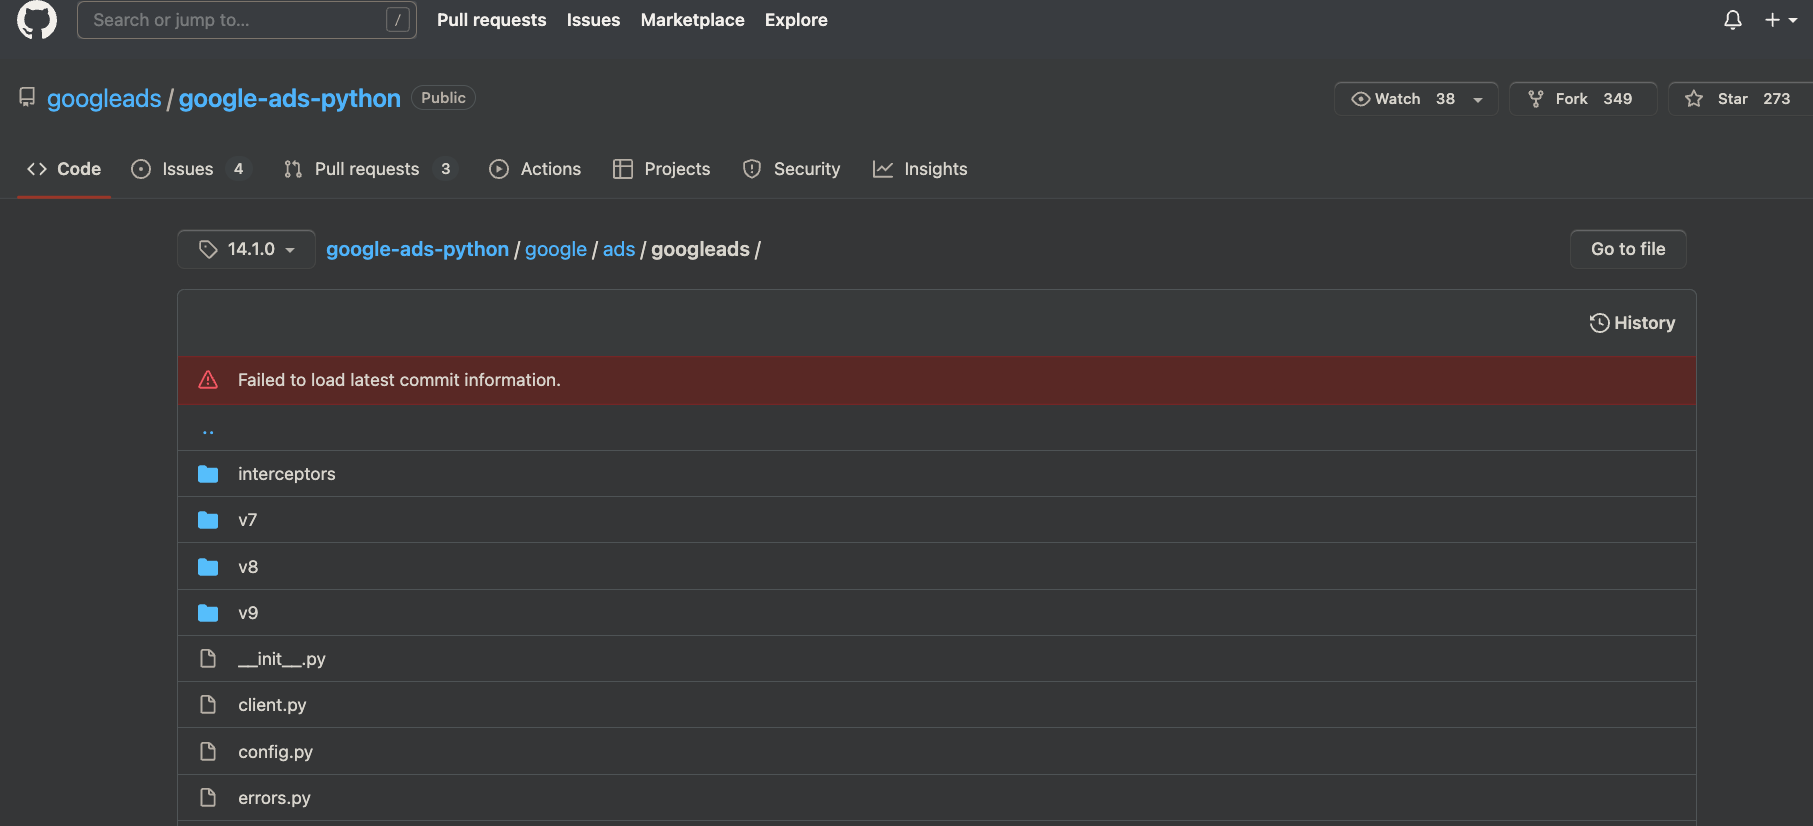Image resolution: width=1813 pixels, height=826 pixels.
Task: Switch to the Projects tab
Action: (x=662, y=169)
